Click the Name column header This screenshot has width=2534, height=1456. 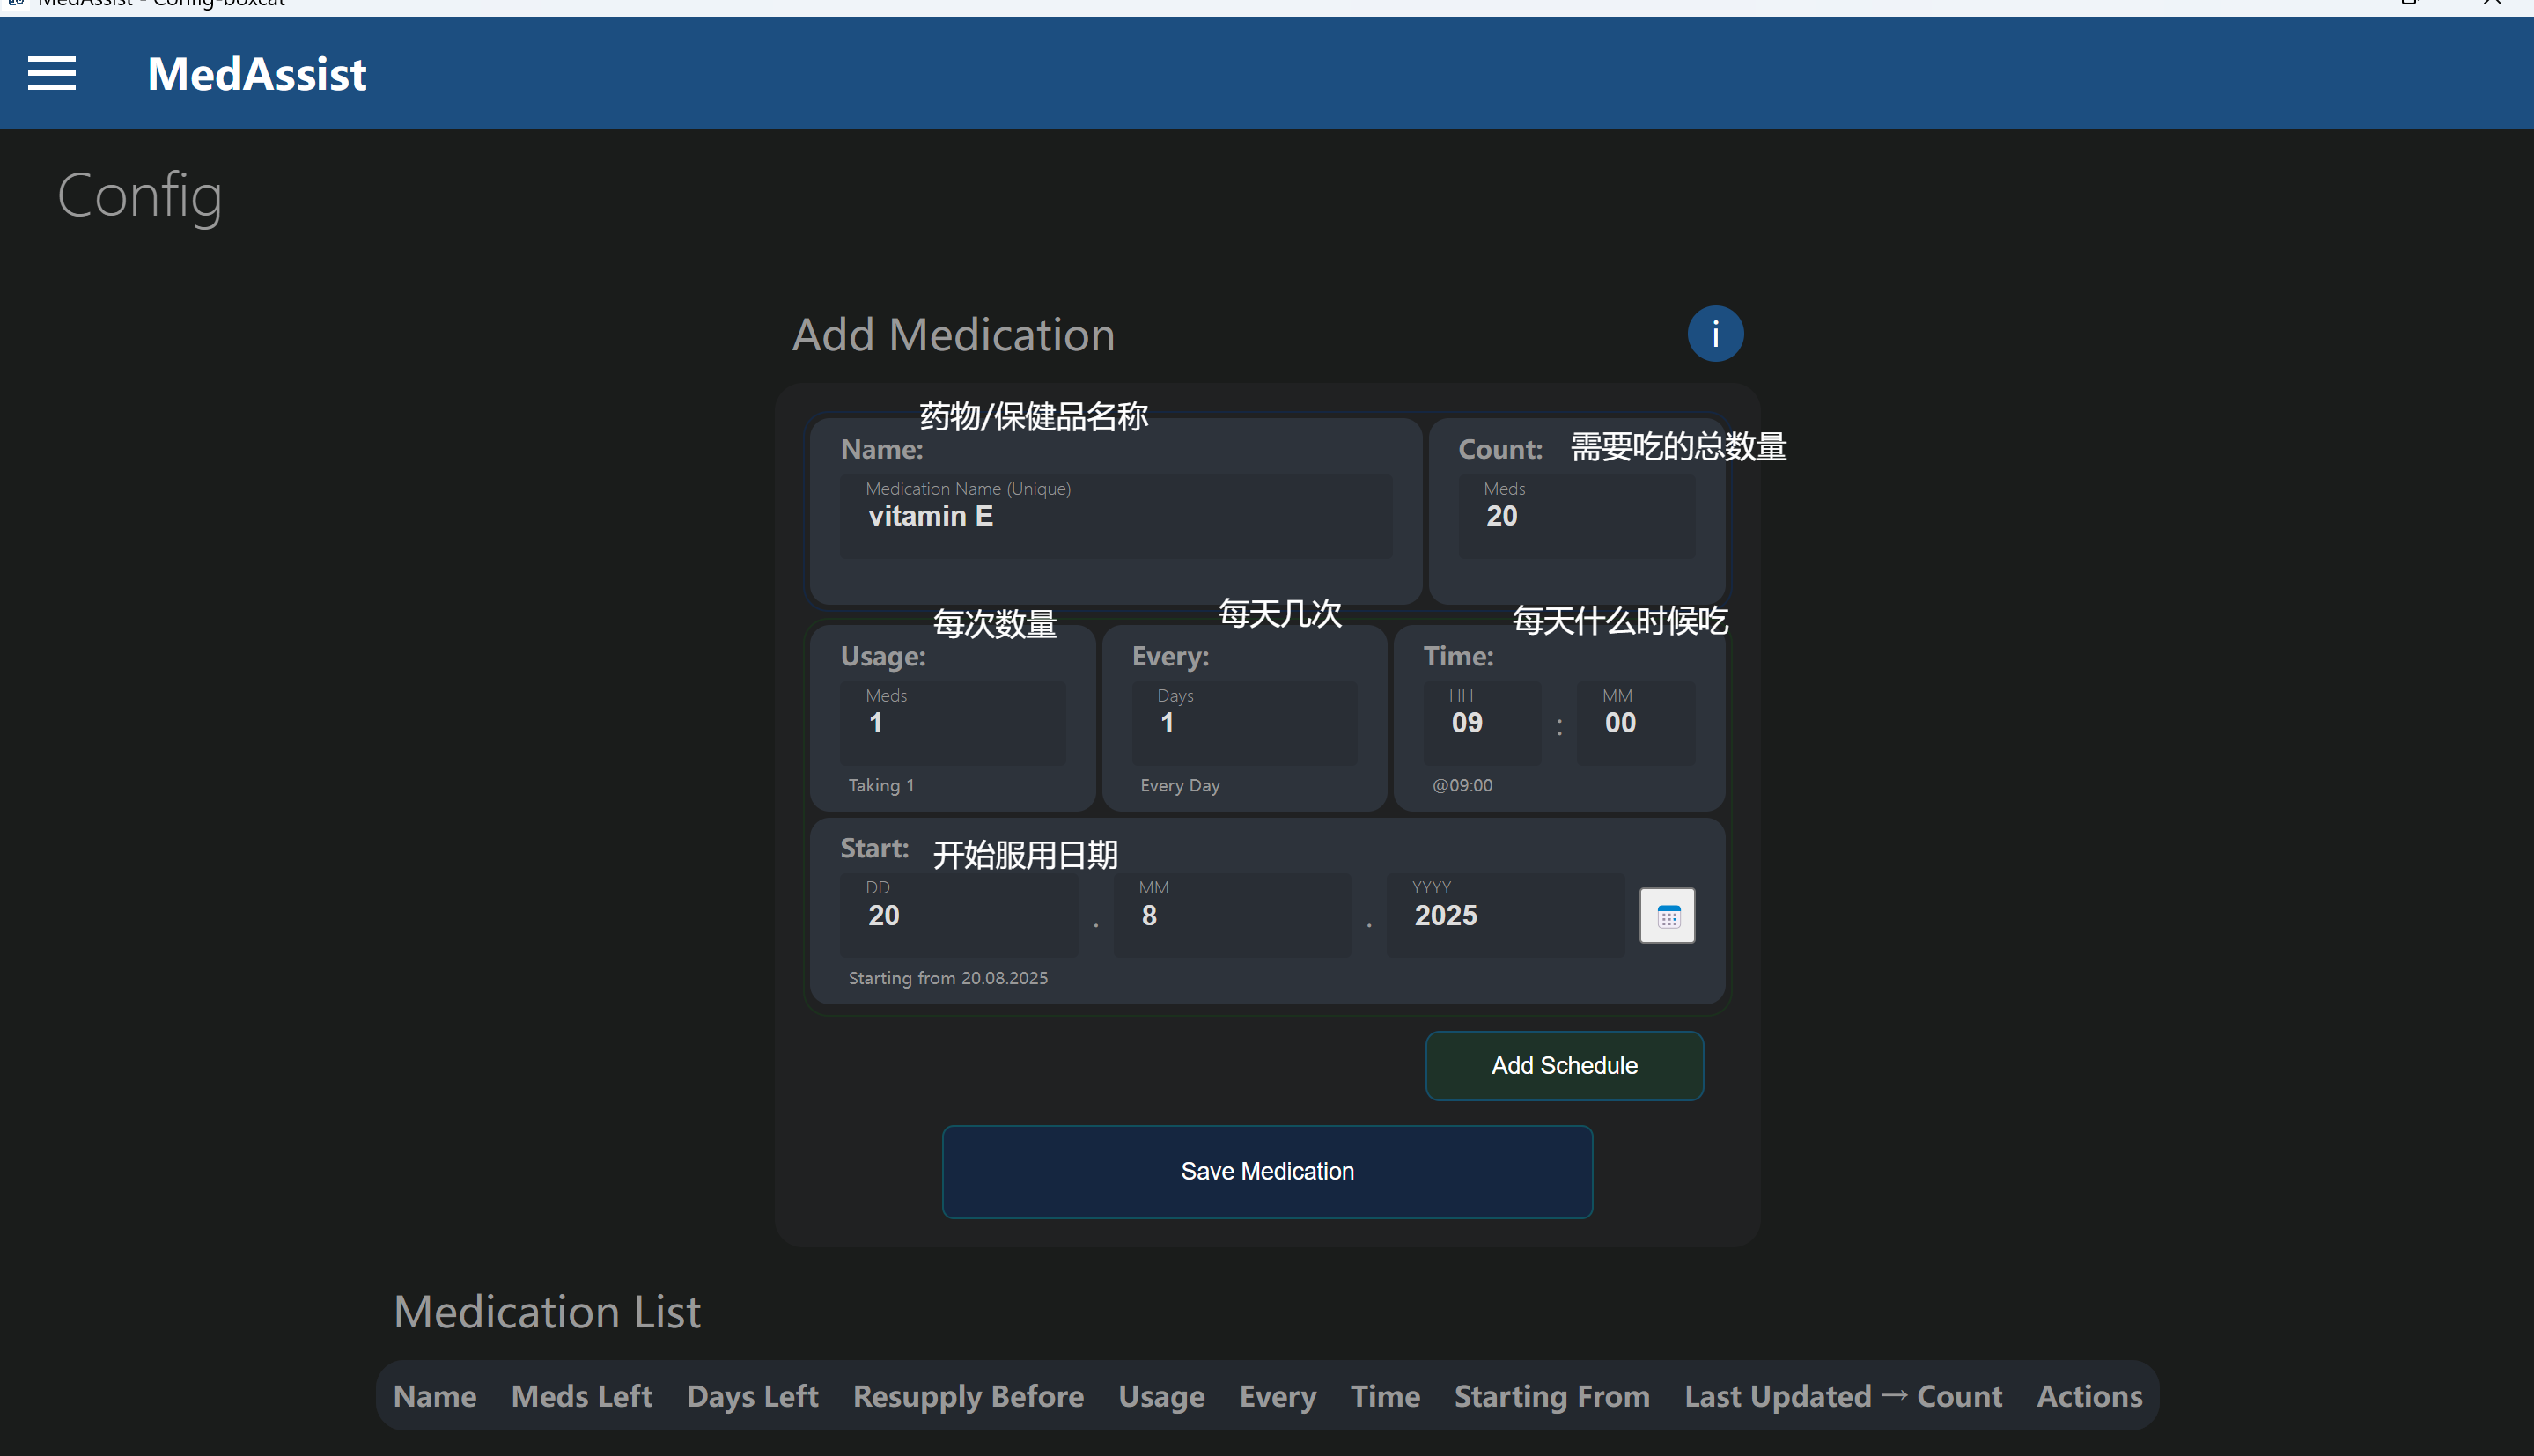coord(435,1396)
